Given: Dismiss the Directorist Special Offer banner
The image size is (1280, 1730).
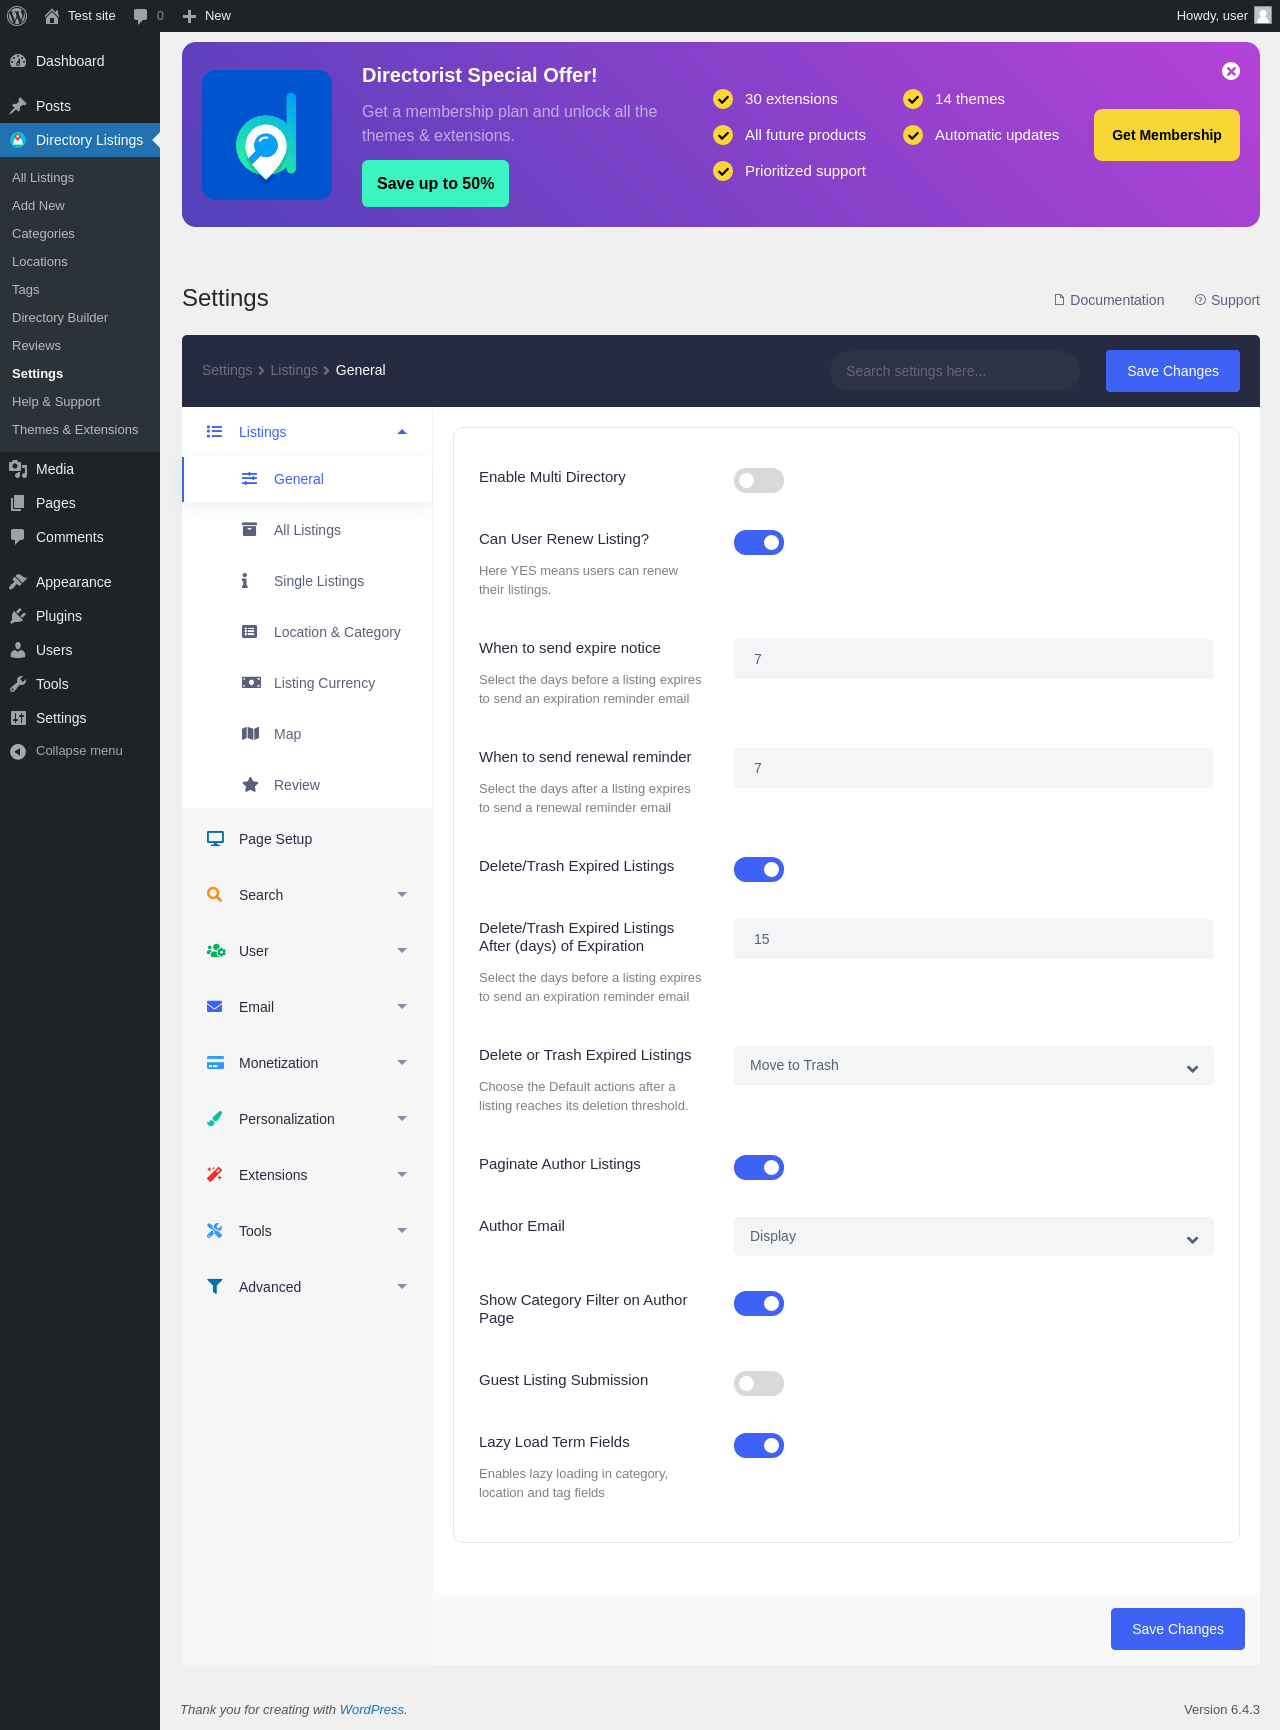Looking at the screenshot, I should [x=1231, y=71].
